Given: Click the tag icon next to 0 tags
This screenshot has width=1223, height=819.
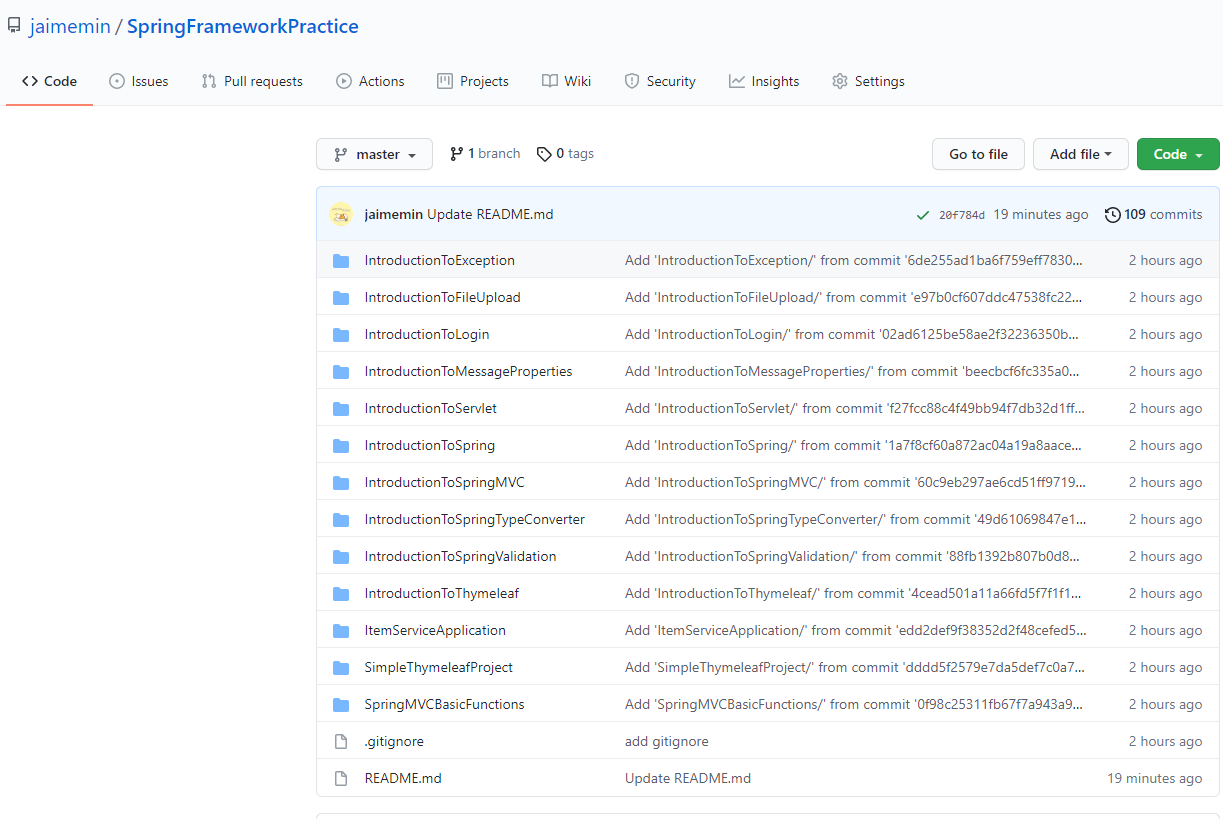Looking at the screenshot, I should coord(544,154).
